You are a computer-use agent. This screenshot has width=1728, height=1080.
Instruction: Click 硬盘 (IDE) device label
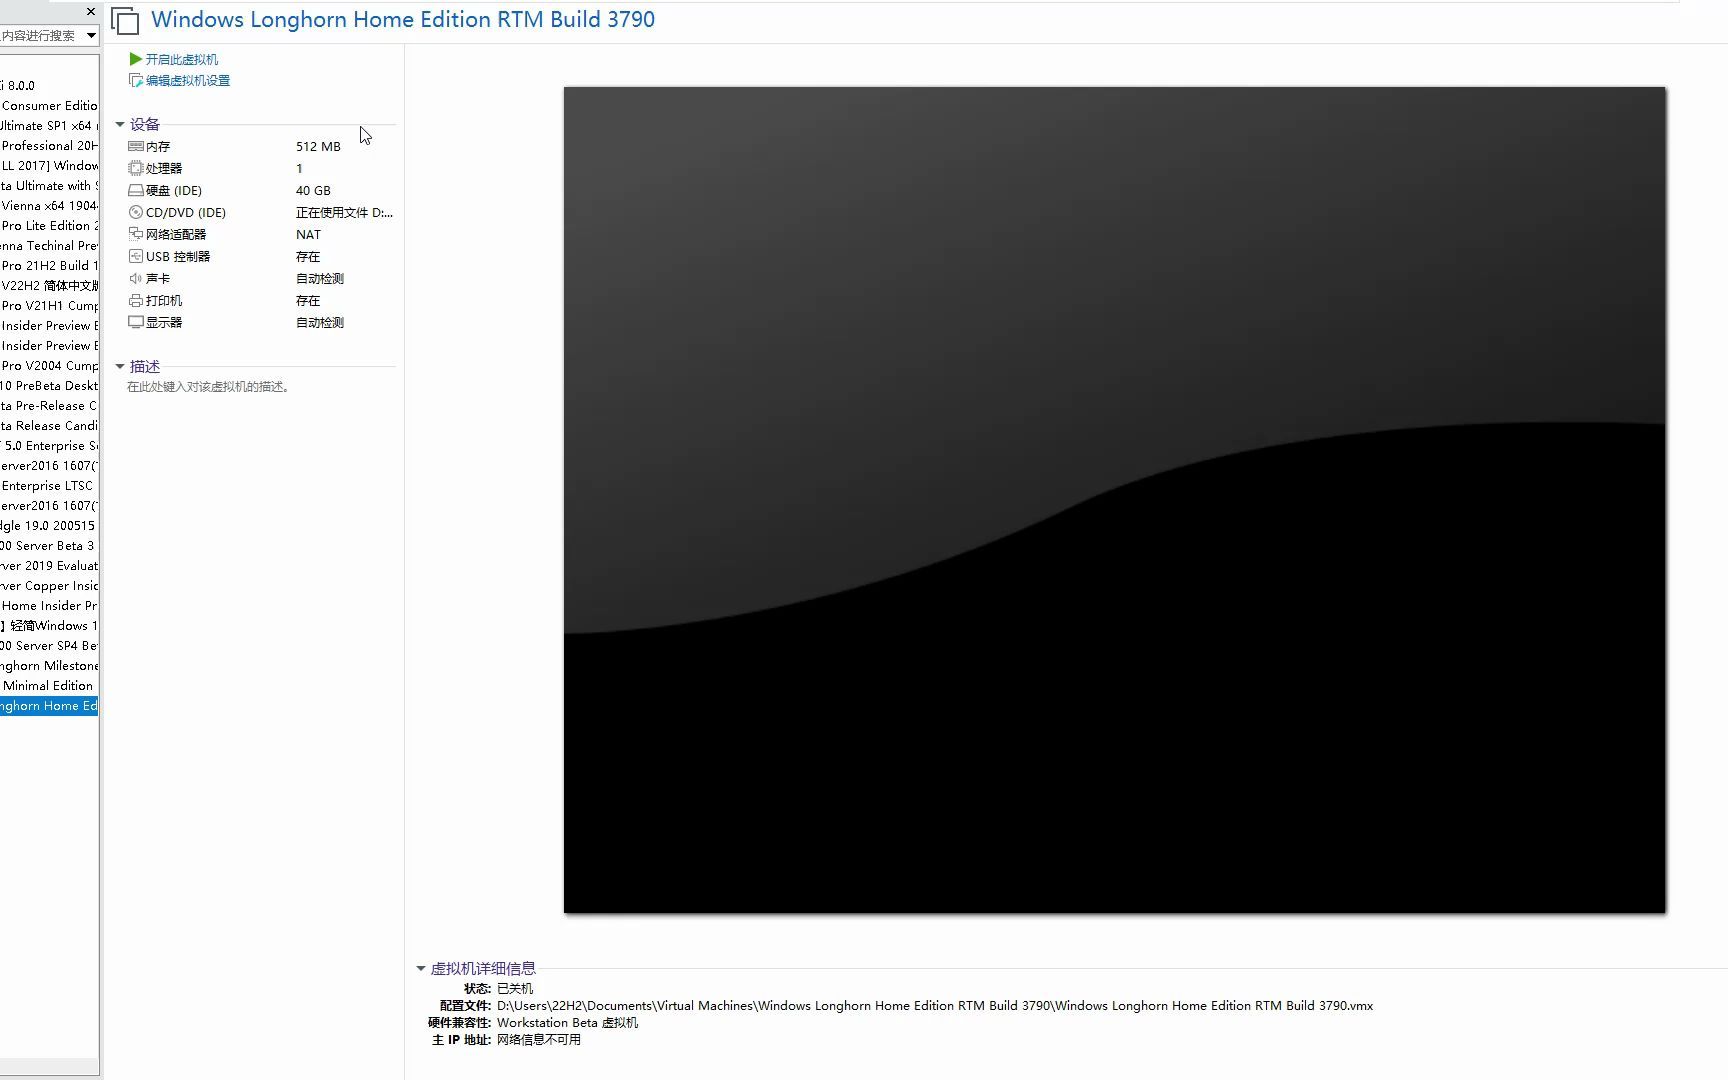coord(174,190)
